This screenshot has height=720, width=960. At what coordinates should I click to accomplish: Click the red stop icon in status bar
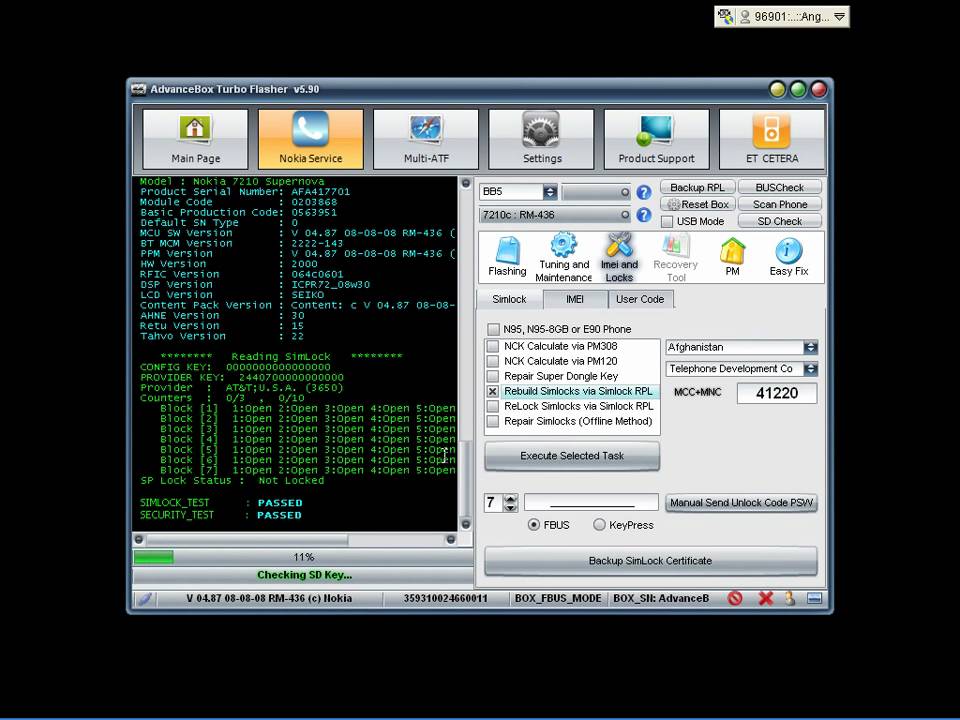735,598
